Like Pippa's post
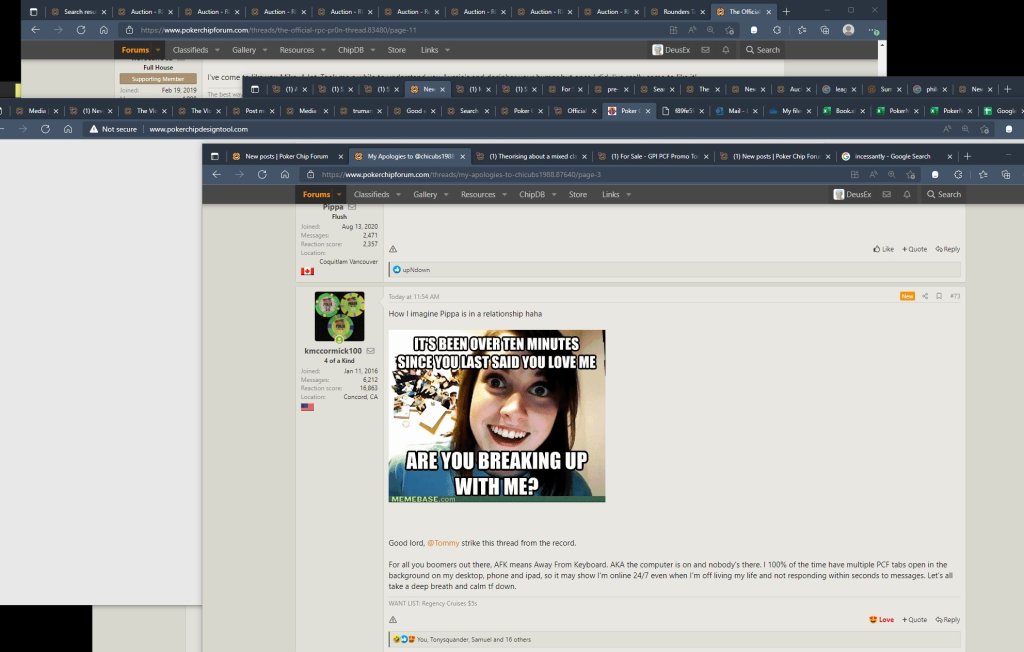The height and width of the screenshot is (652, 1024). point(883,249)
